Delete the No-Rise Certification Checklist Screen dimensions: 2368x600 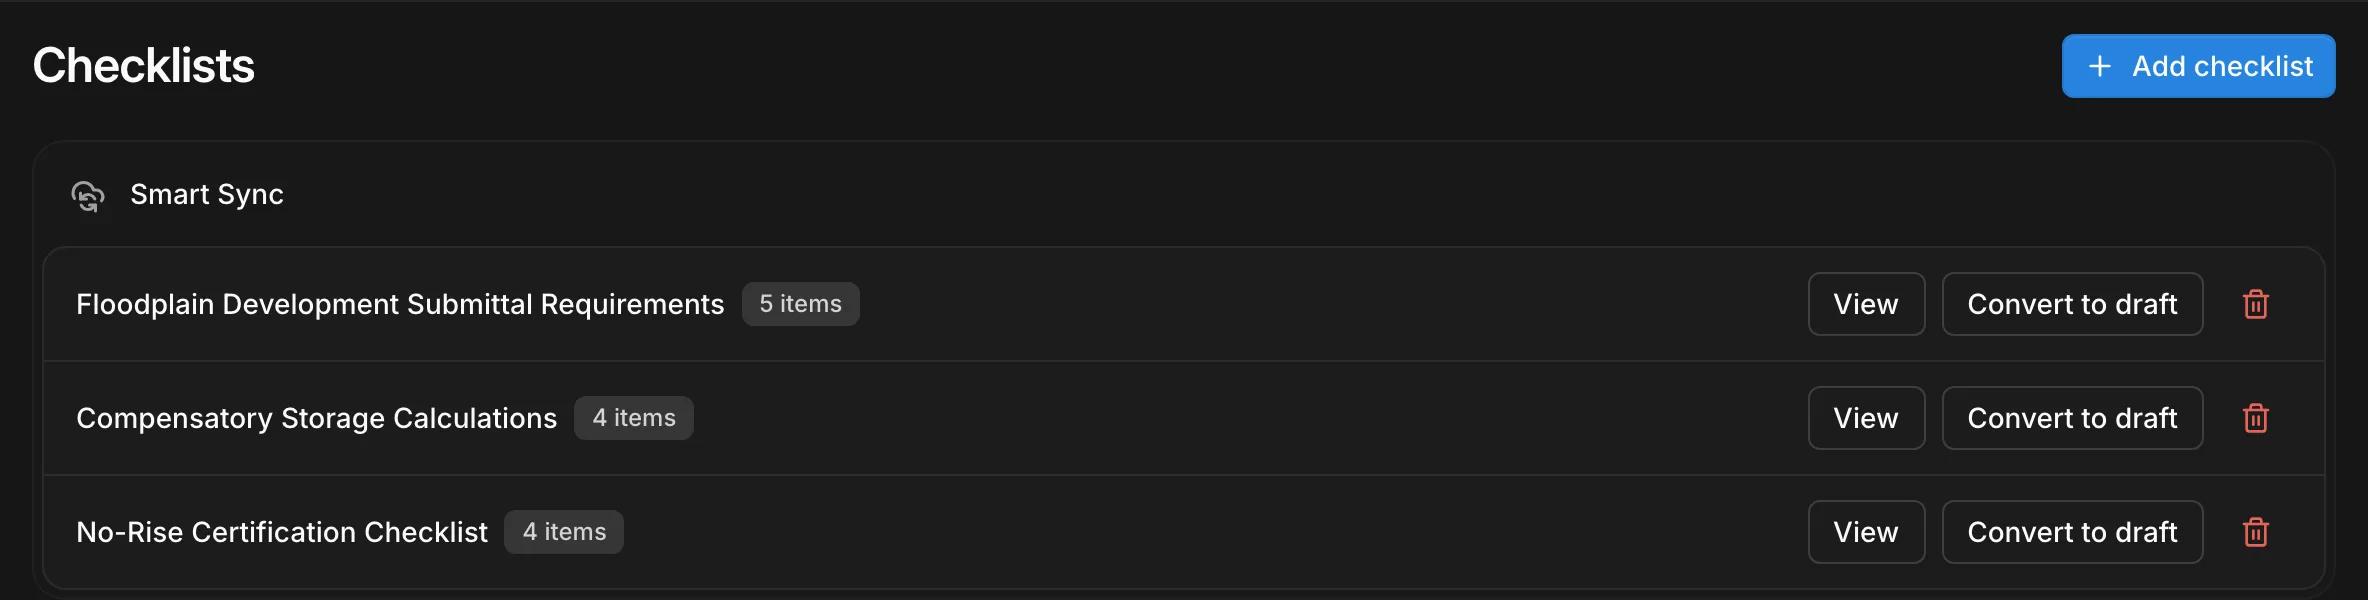(x=2256, y=532)
